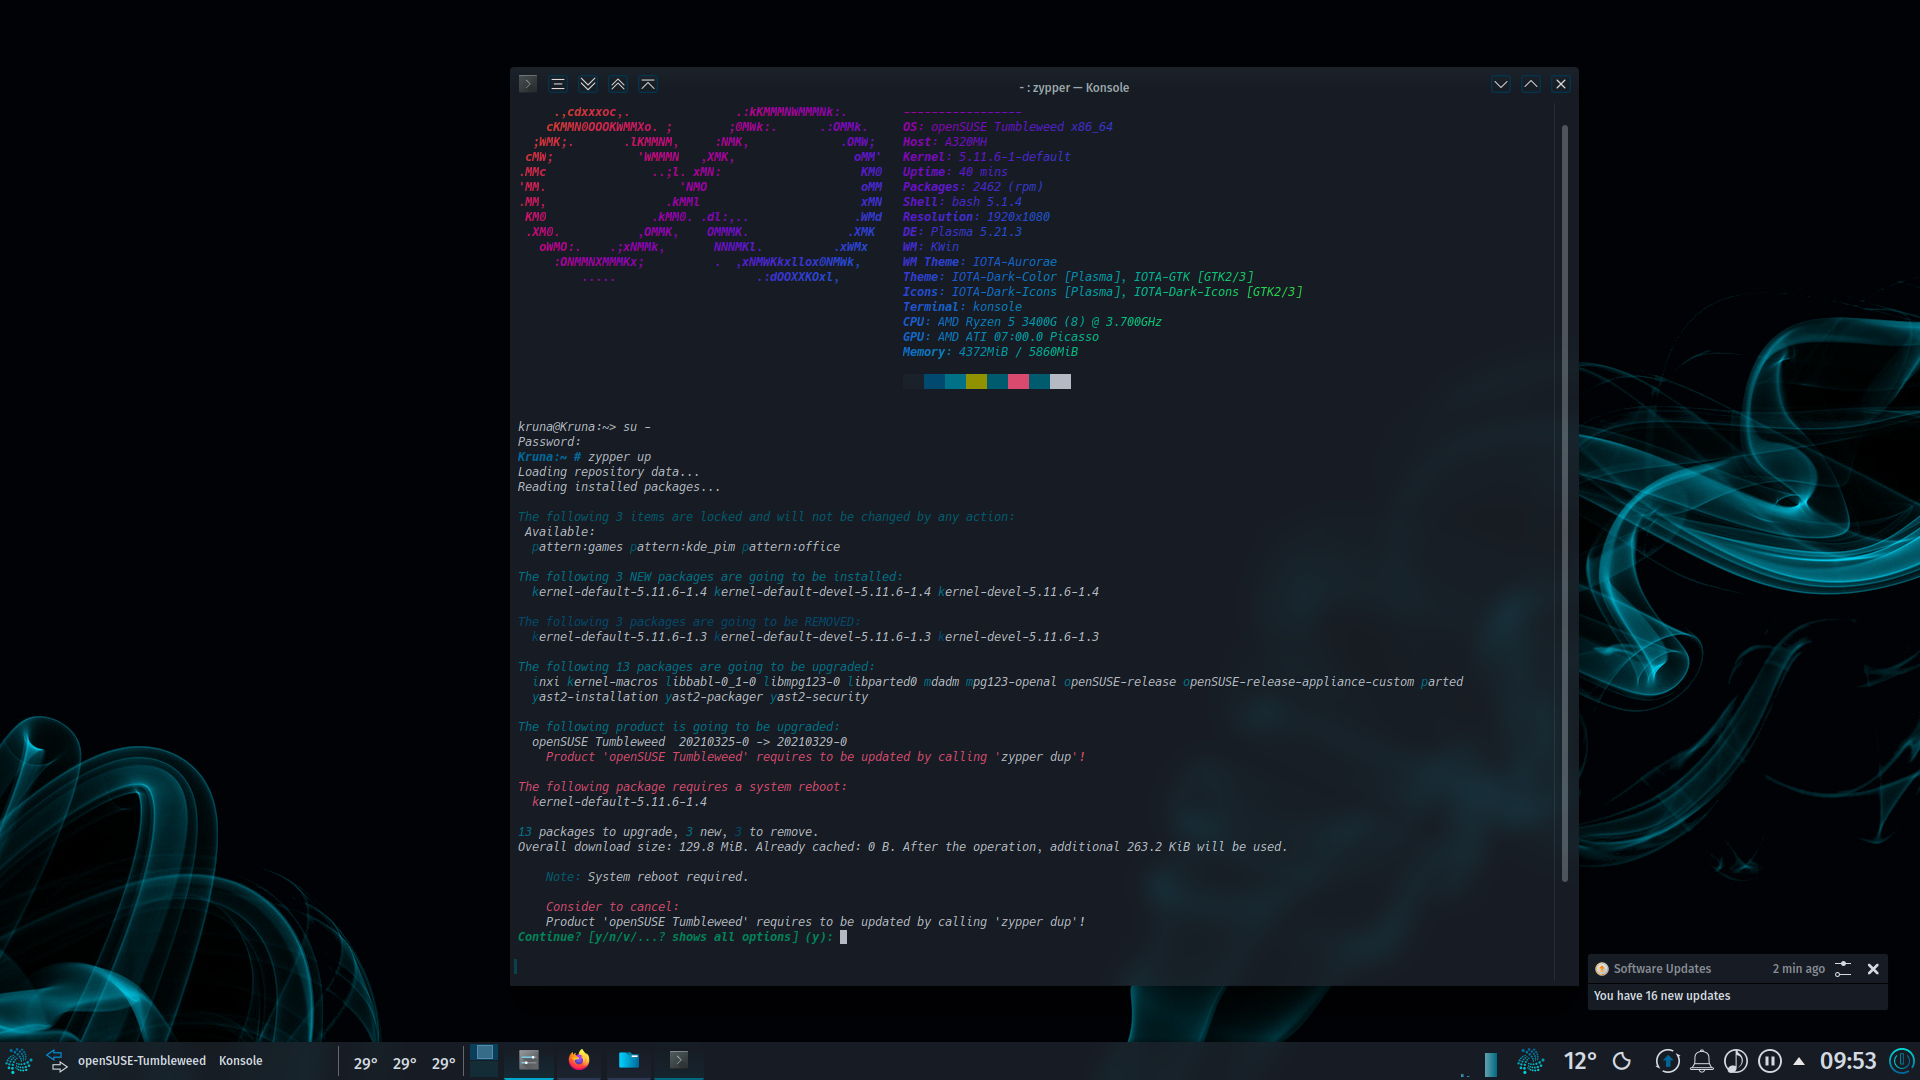Image resolution: width=1920 pixels, height=1080 pixels.
Task: Switch to the Konsole taskbar entry
Action: point(679,1060)
